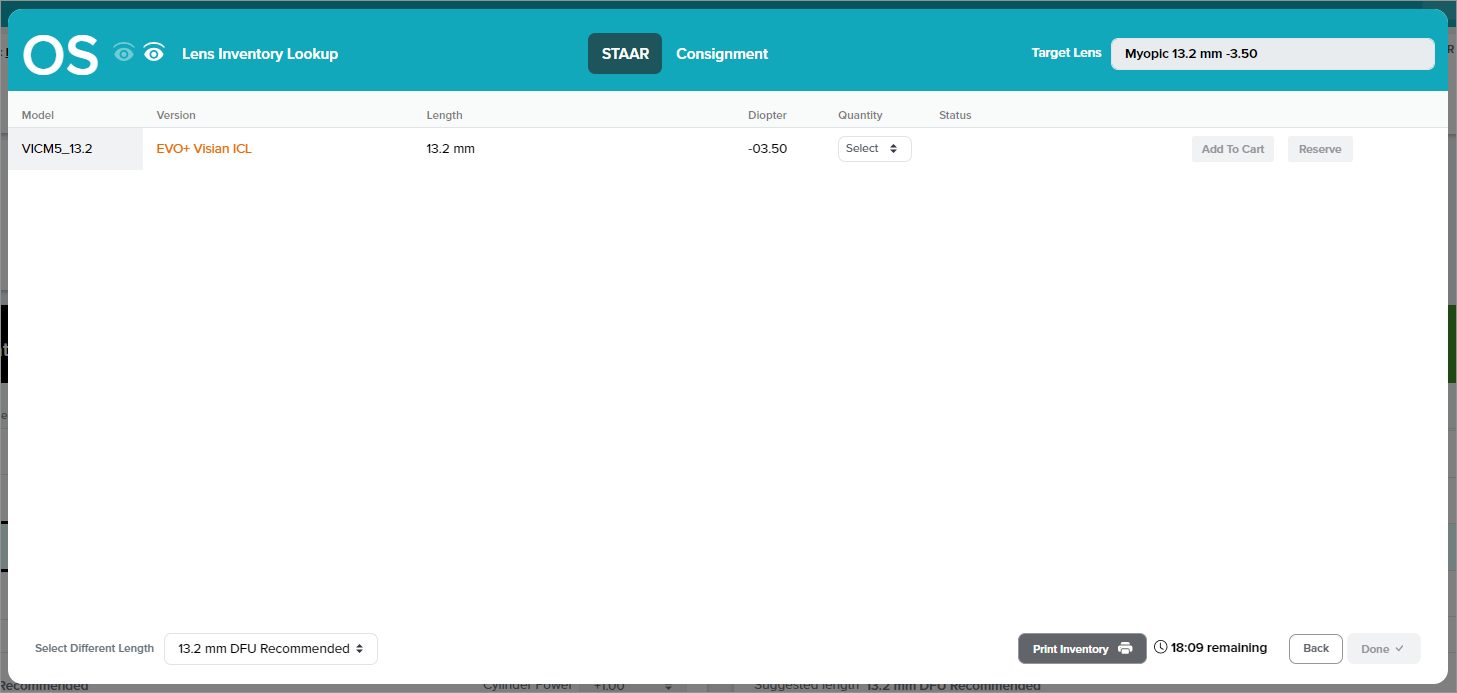This screenshot has width=1457, height=693.
Task: Click the Done button
Action: pos(1383,649)
